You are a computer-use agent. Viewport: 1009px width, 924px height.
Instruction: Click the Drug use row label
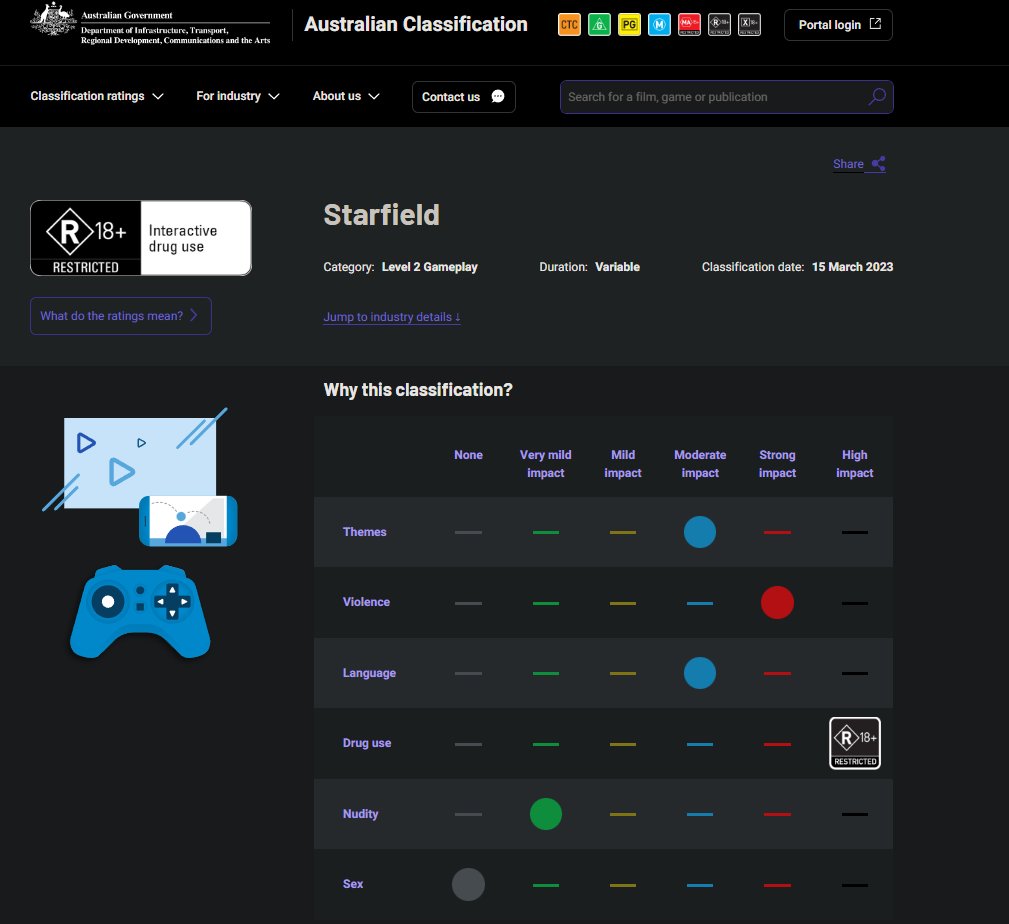(x=367, y=743)
